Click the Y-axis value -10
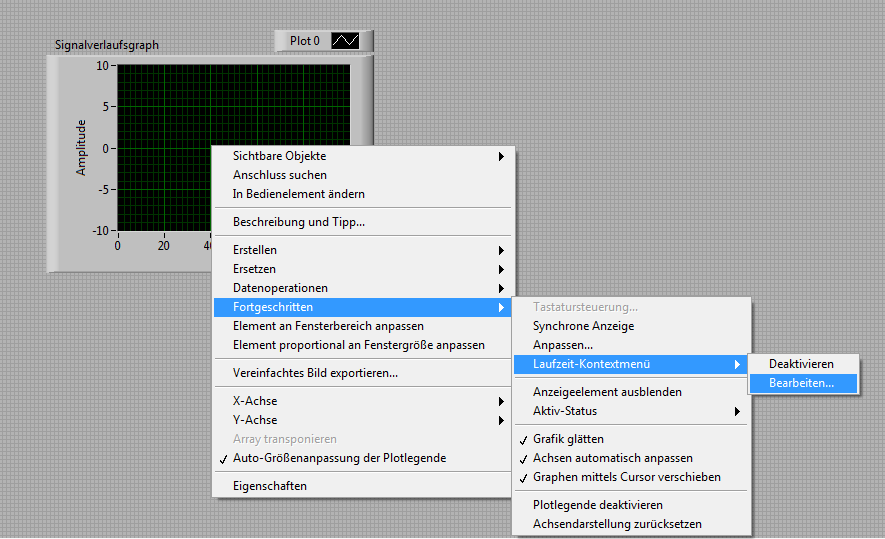The width and height of the screenshot is (885, 539). 100,230
